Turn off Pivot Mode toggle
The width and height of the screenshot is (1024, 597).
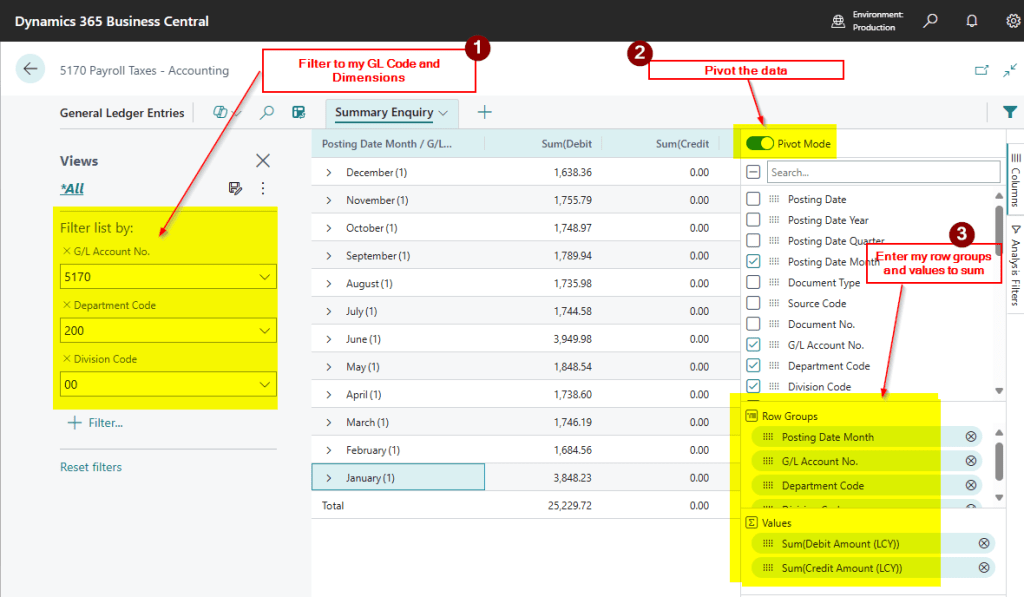(759, 143)
